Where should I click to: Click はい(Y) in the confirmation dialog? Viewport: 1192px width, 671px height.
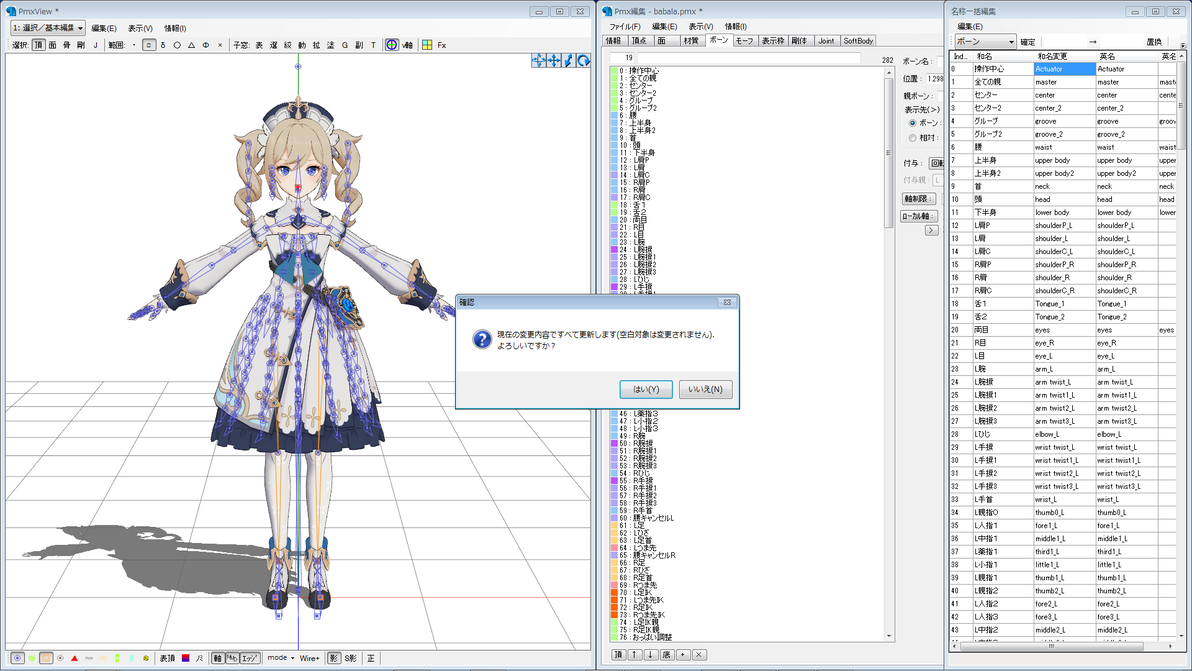pyautogui.click(x=645, y=389)
